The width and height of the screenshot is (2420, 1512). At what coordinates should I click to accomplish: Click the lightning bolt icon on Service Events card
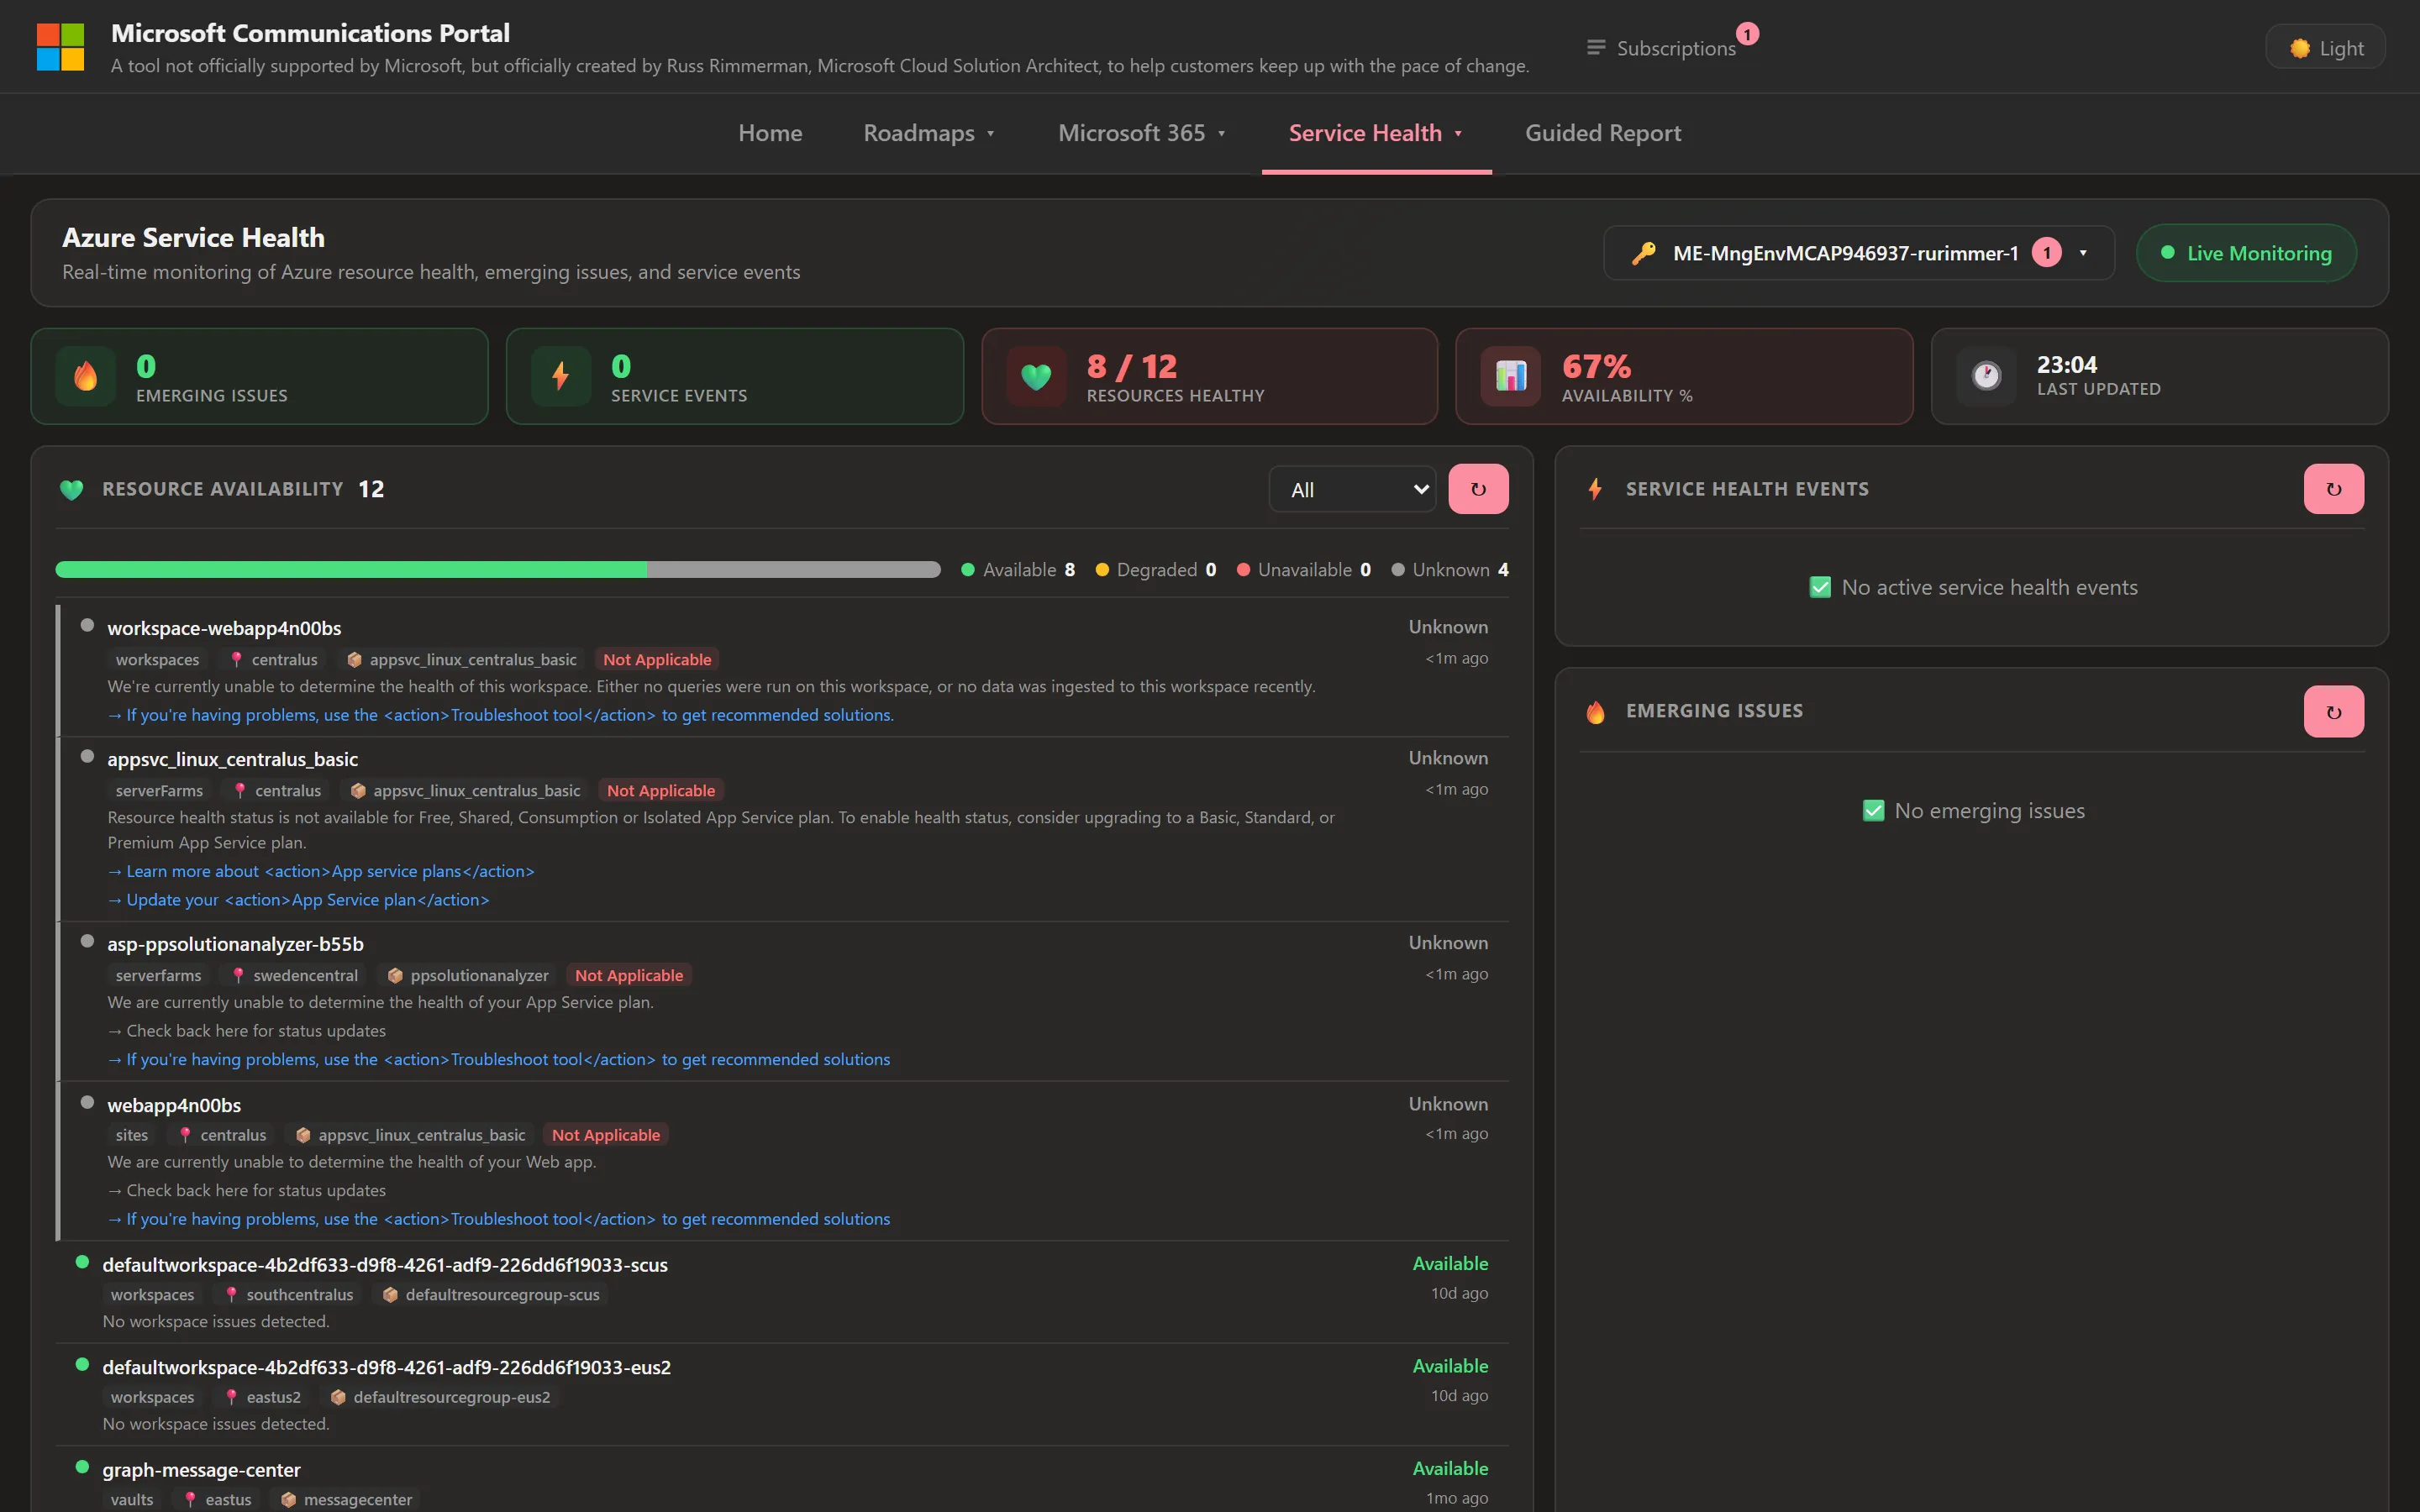(560, 376)
